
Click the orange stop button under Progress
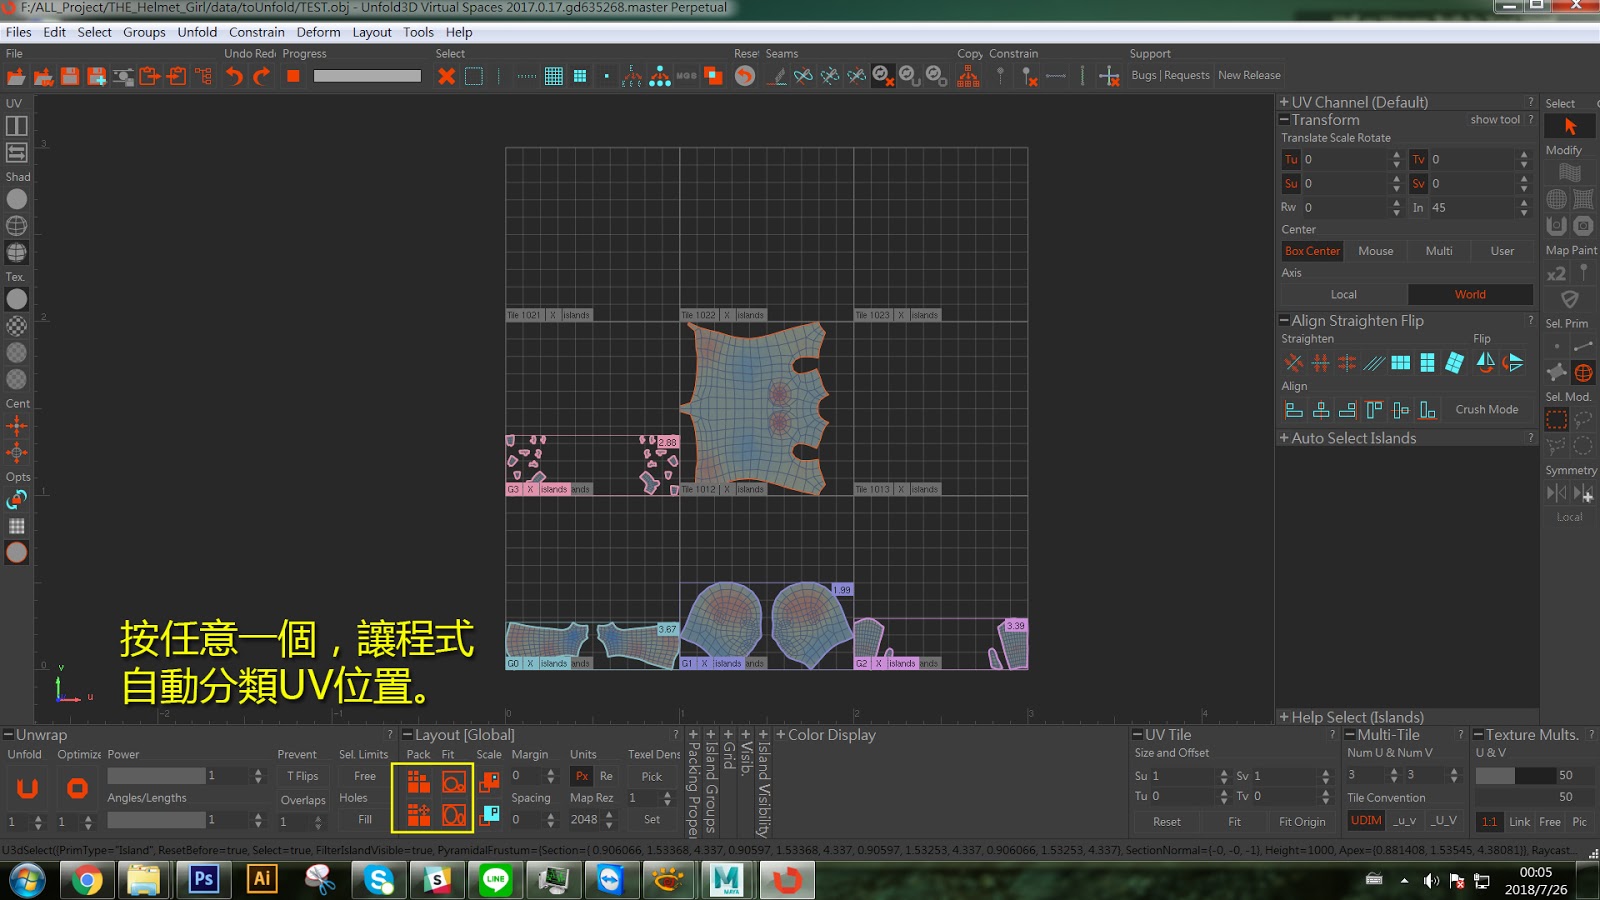[293, 76]
